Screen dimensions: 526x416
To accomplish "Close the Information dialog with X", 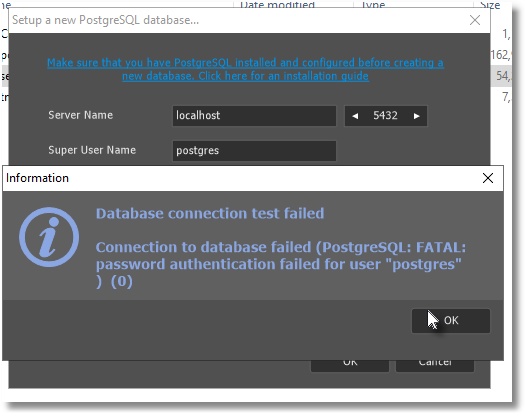I will pos(488,178).
